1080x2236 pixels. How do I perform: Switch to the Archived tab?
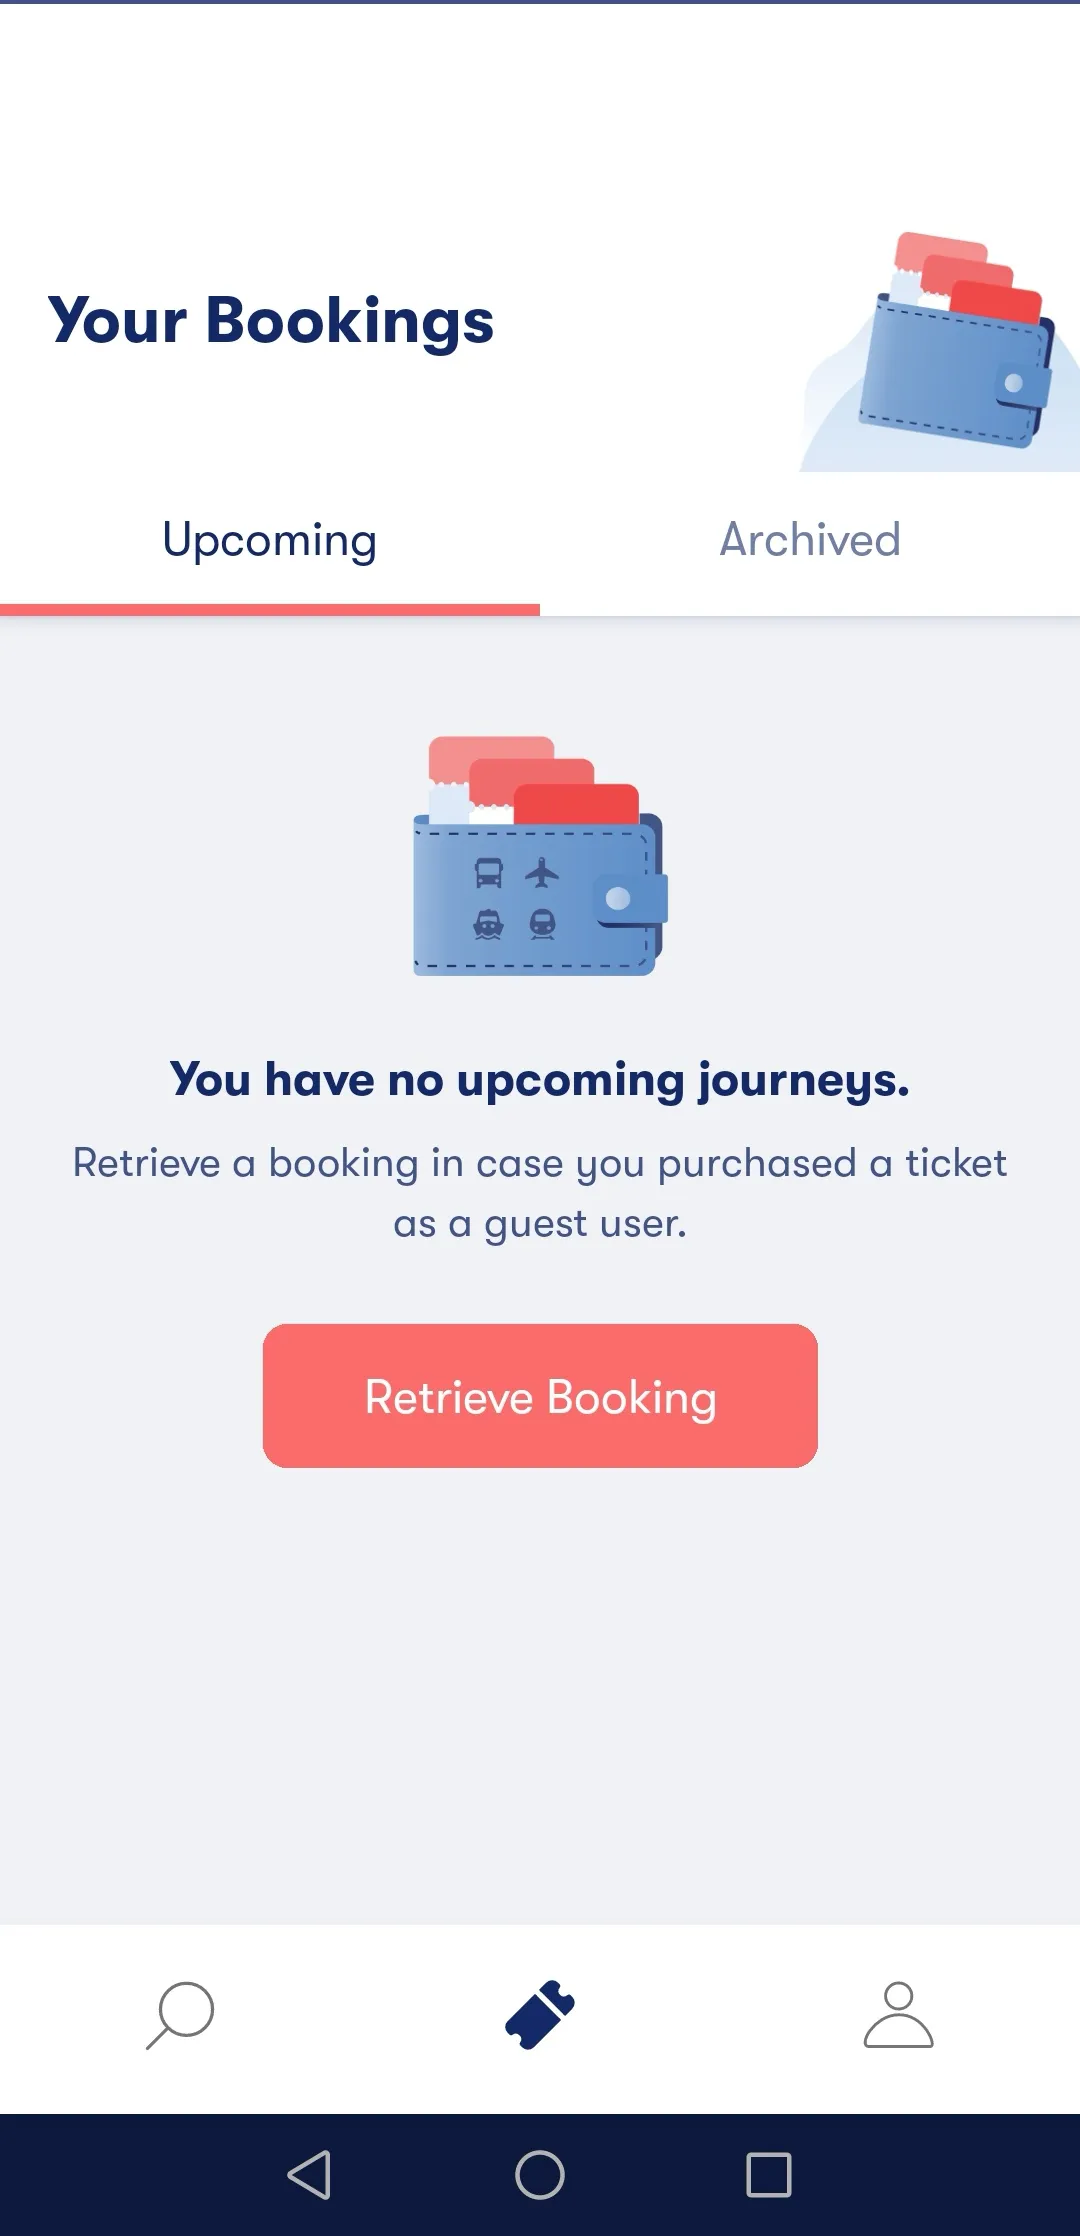pyautogui.click(x=810, y=540)
